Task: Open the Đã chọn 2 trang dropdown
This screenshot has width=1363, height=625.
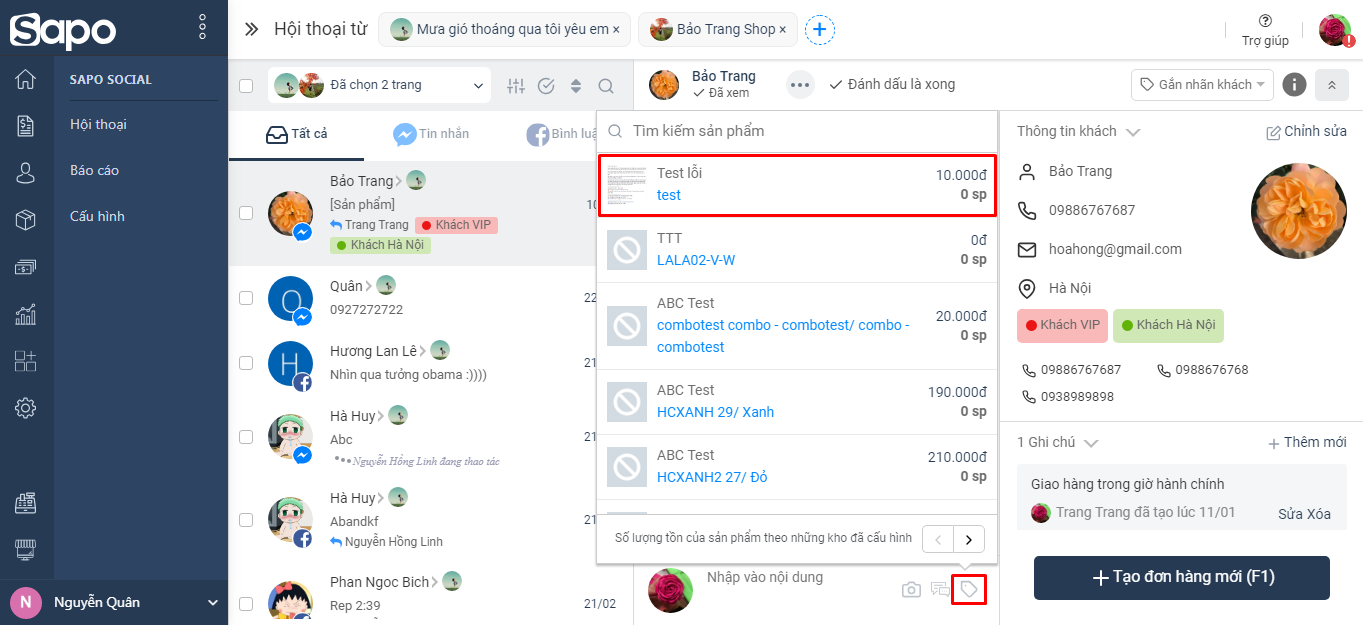Action: (379, 85)
